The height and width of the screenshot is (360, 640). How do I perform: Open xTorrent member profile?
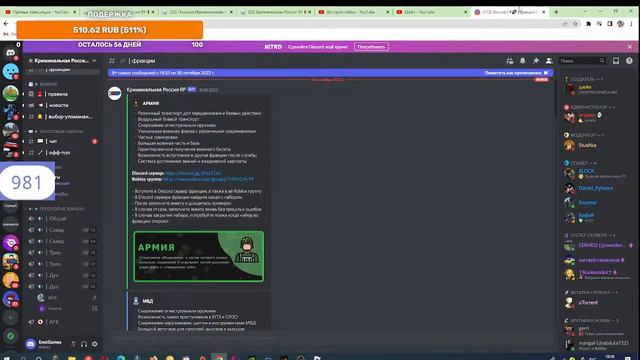(x=597, y=303)
